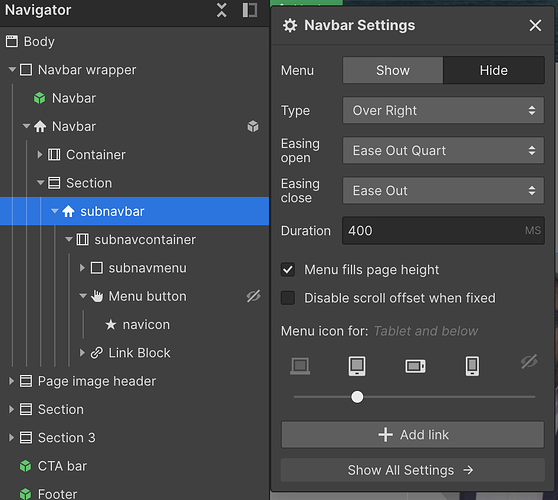Click the Add link button
Image resolution: width=558 pixels, height=500 pixels.
(x=412, y=435)
